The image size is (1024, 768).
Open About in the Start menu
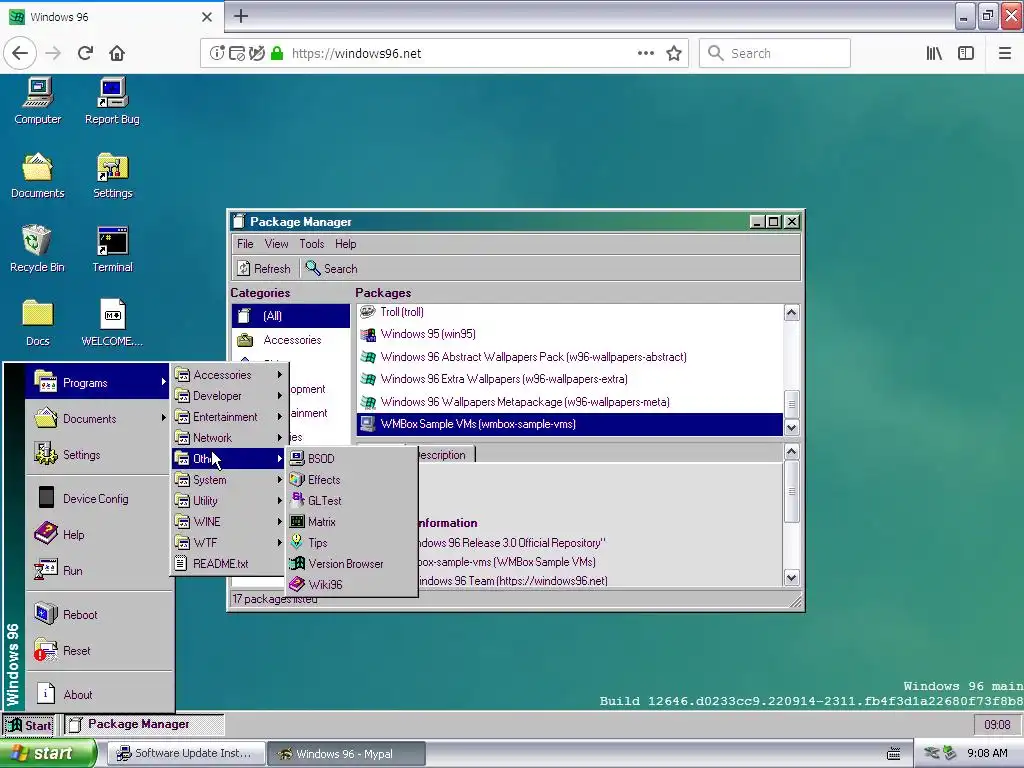(98, 694)
